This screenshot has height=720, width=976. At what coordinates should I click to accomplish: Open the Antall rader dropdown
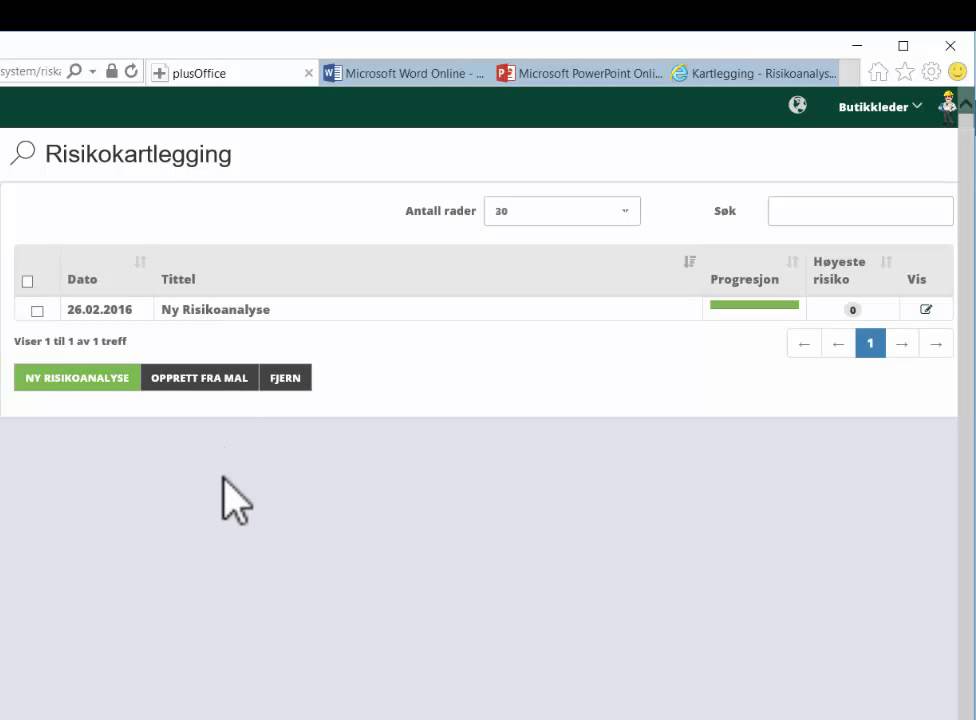click(562, 211)
